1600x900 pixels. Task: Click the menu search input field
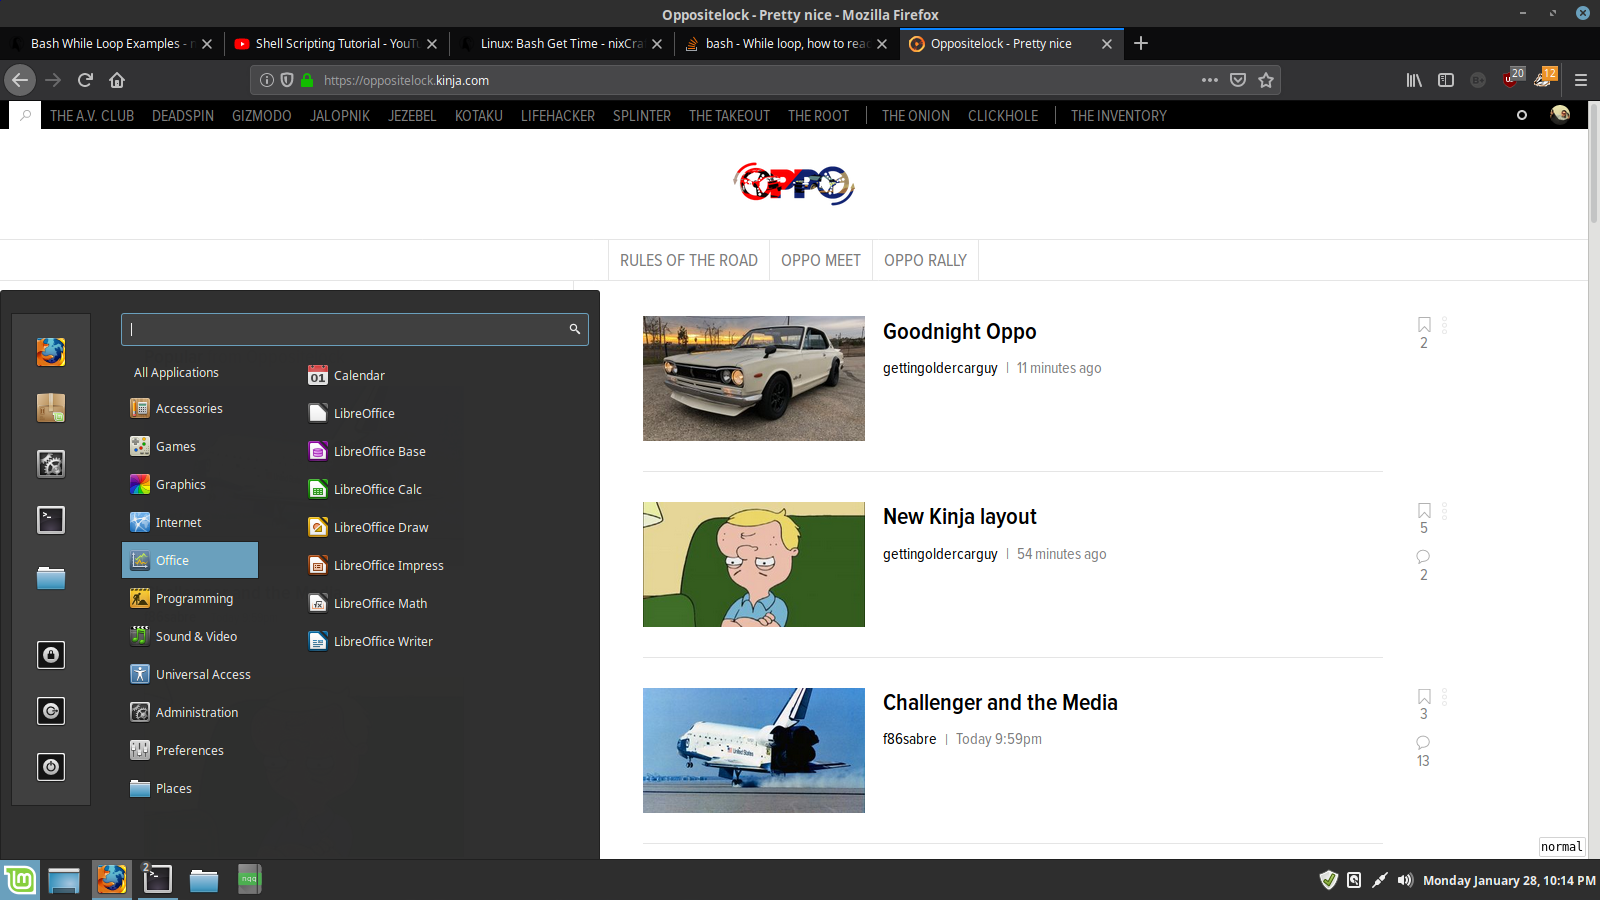point(355,329)
